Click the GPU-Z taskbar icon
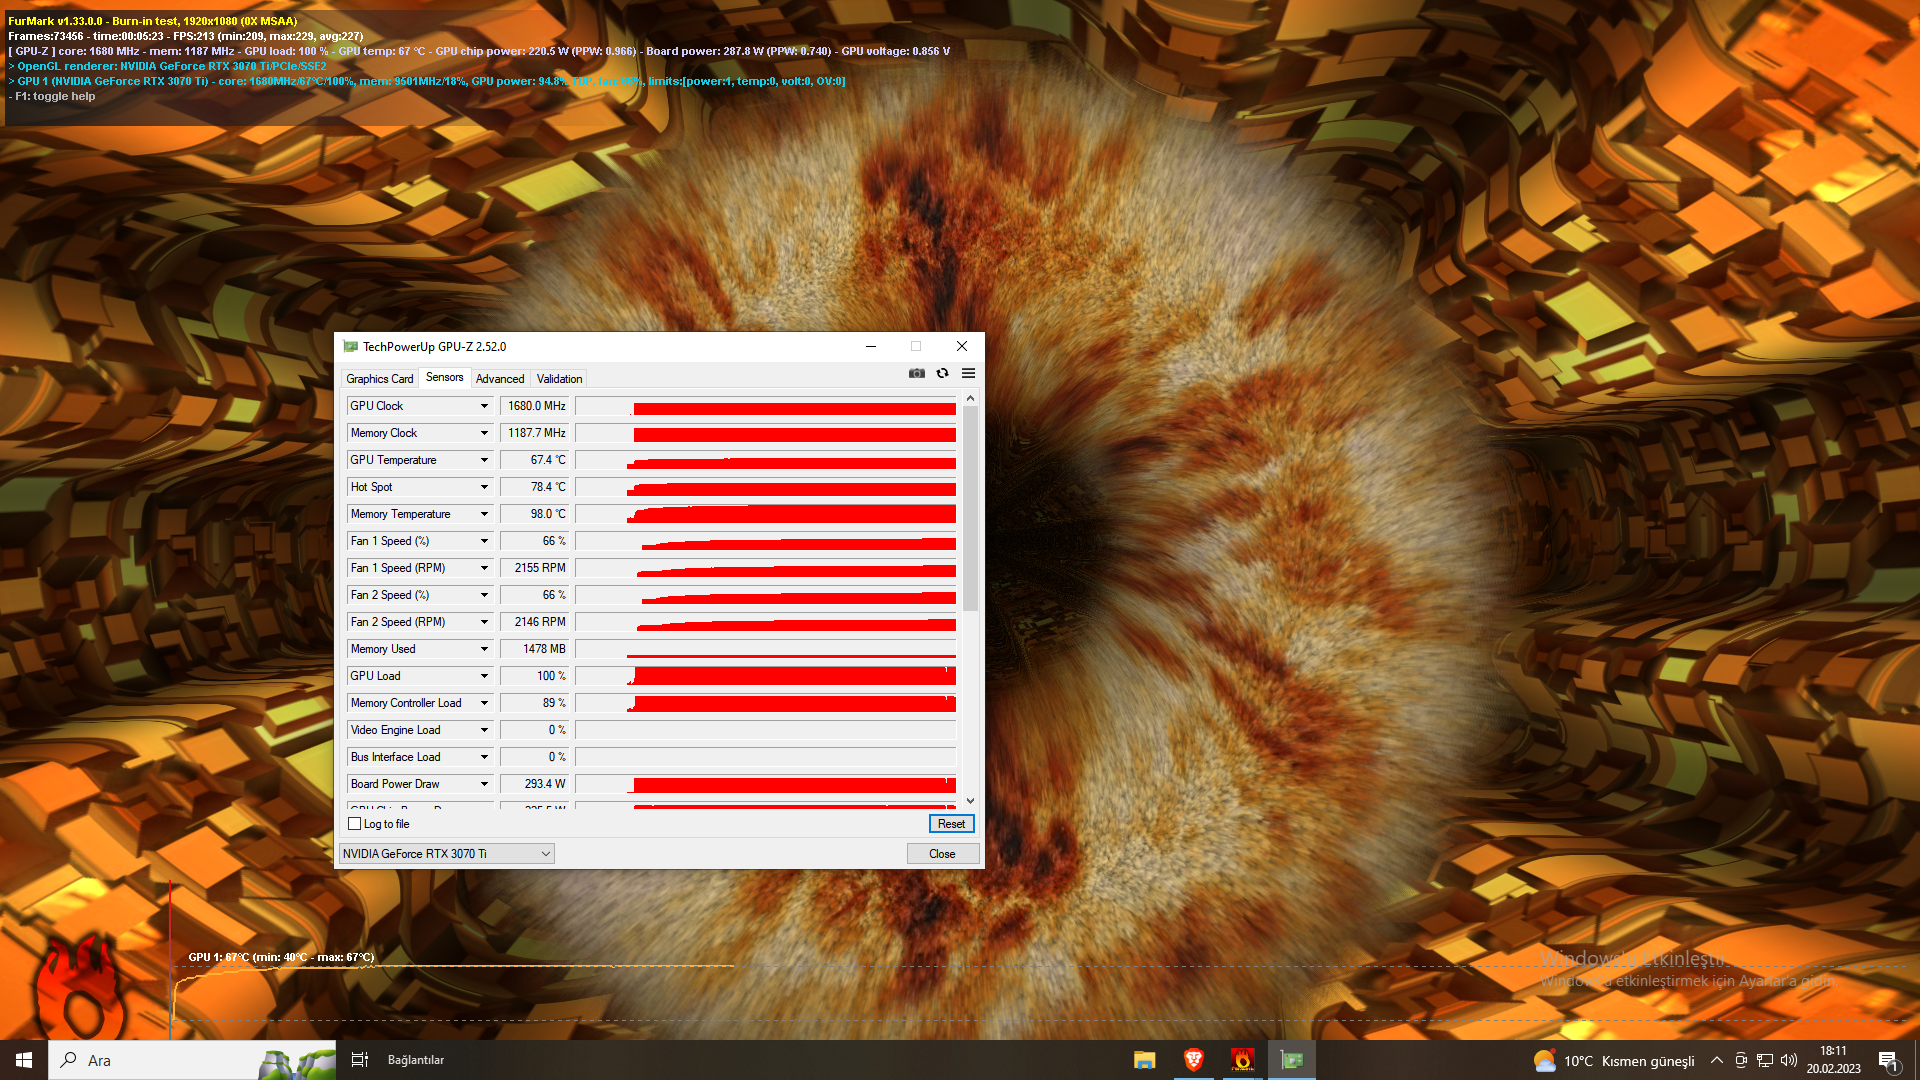This screenshot has width=1920, height=1080. [x=1291, y=1060]
